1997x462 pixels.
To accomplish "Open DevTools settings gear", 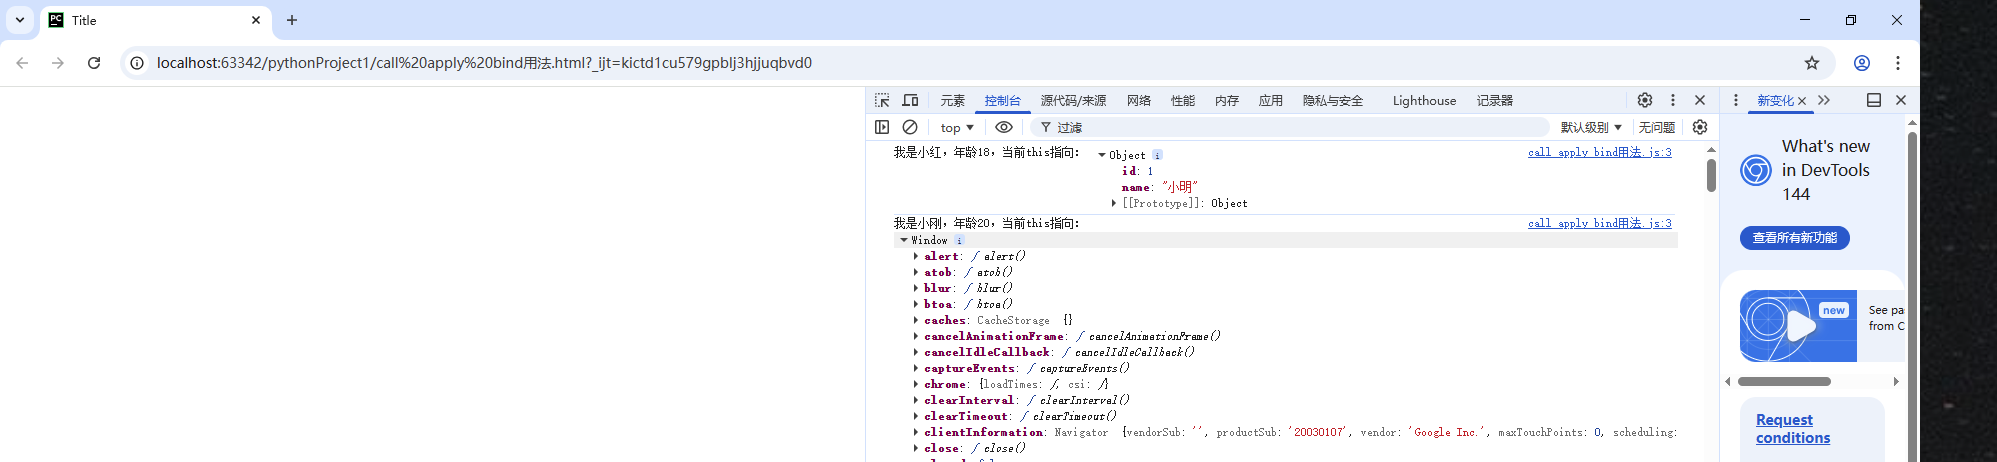I will coord(1645,100).
